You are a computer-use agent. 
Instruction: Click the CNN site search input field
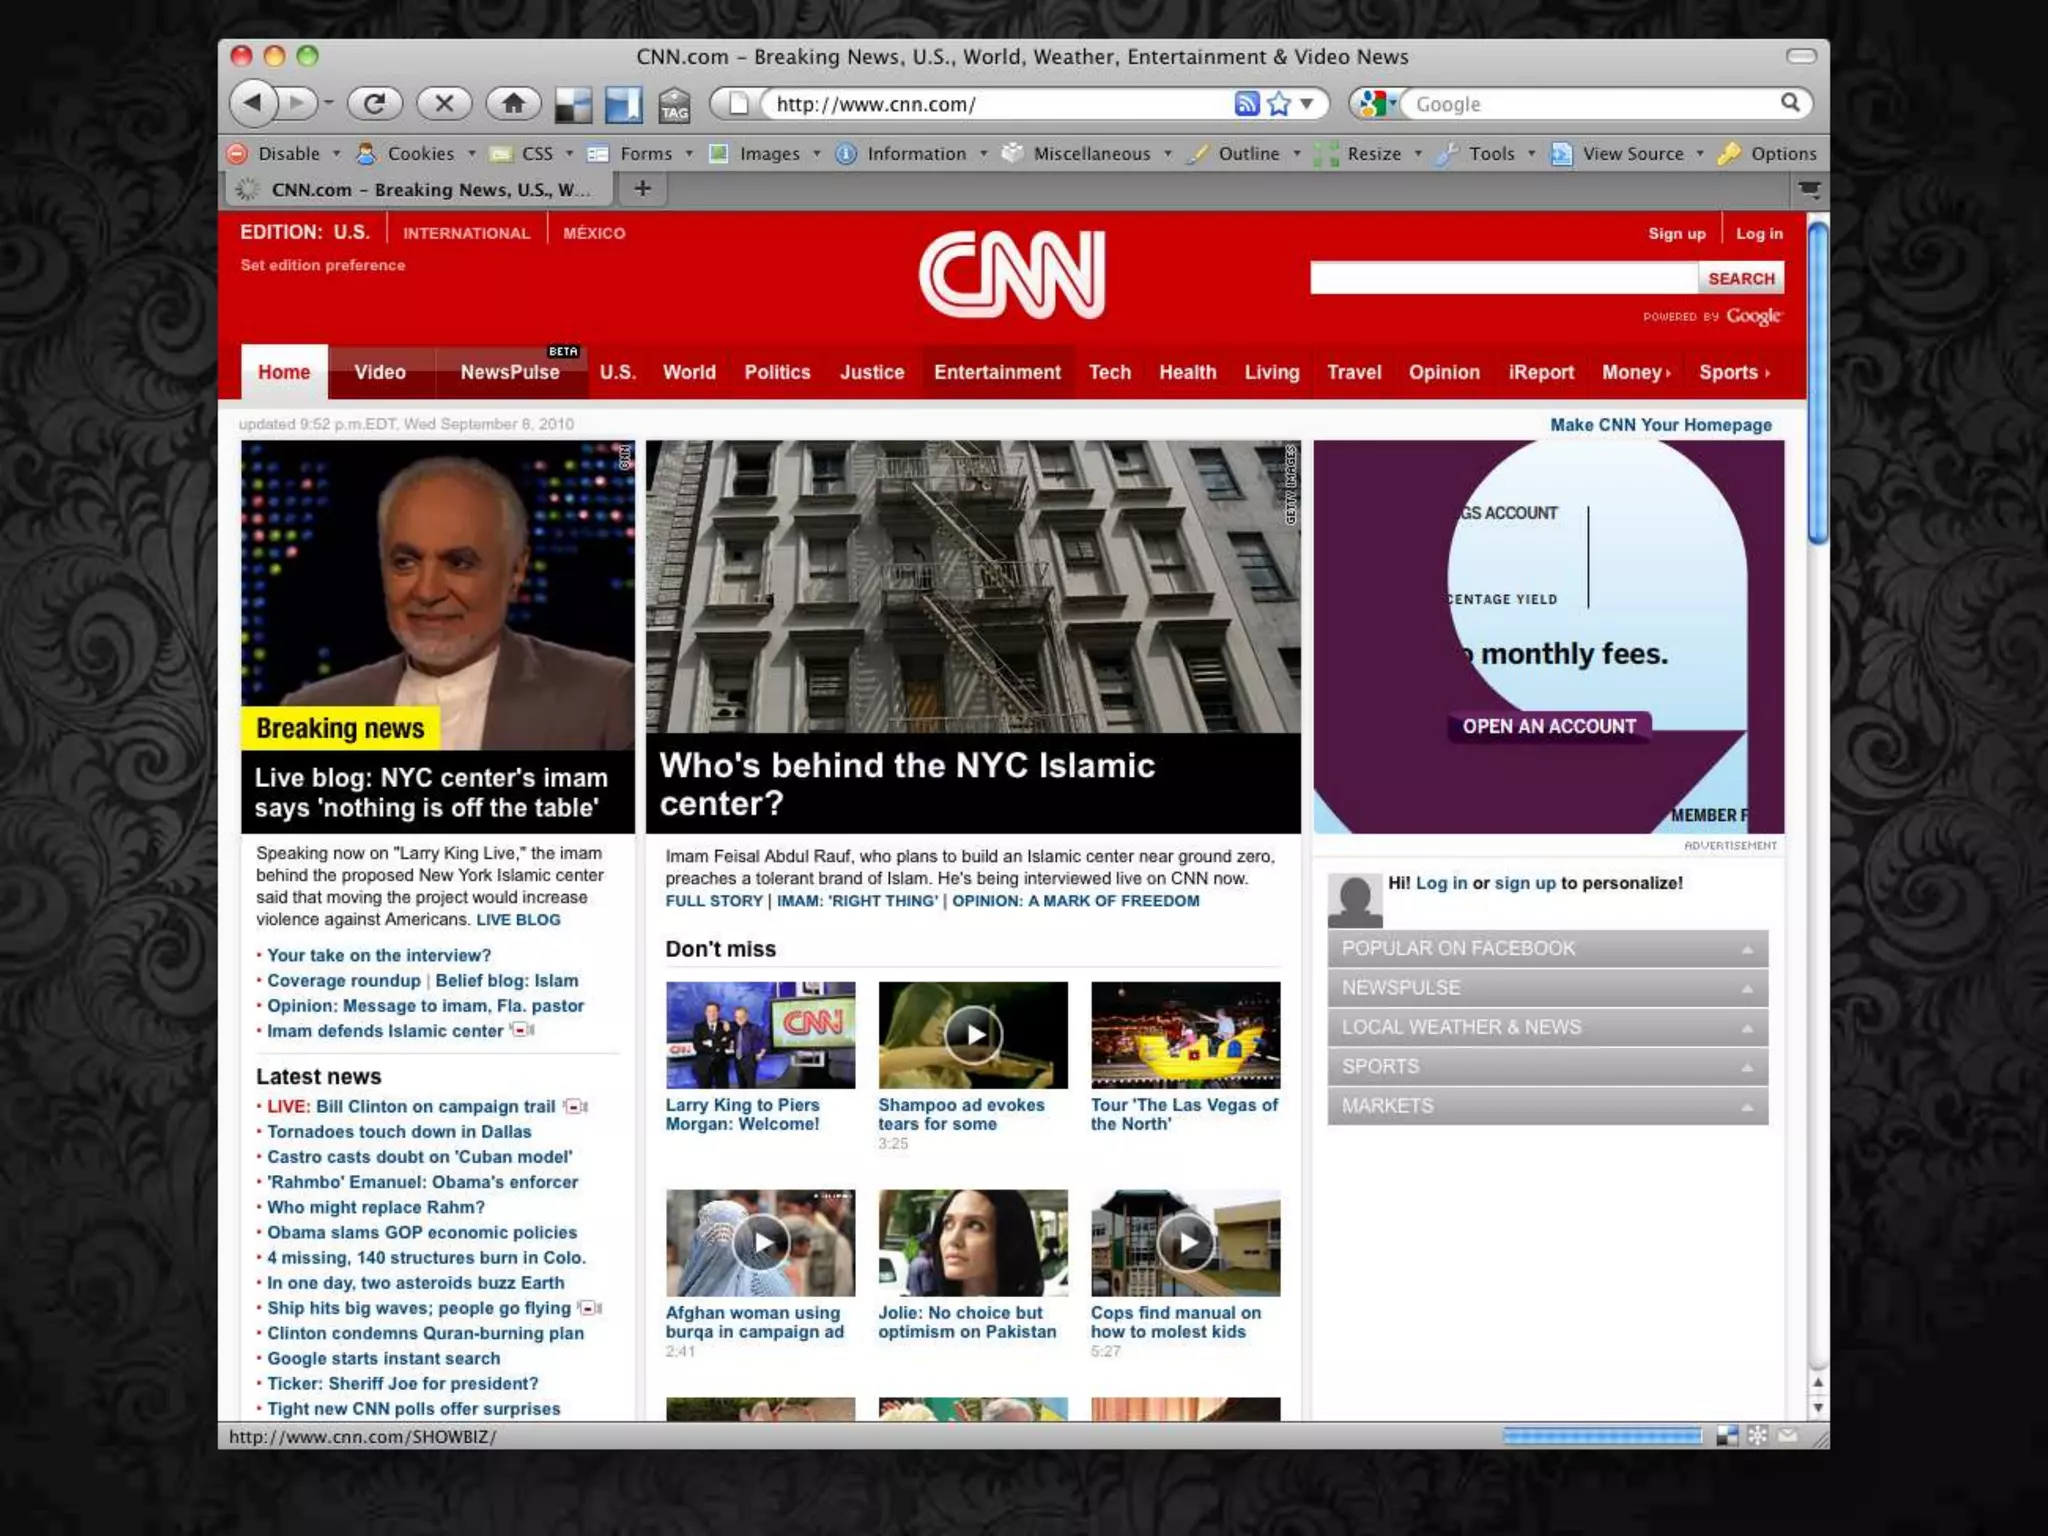1503,278
